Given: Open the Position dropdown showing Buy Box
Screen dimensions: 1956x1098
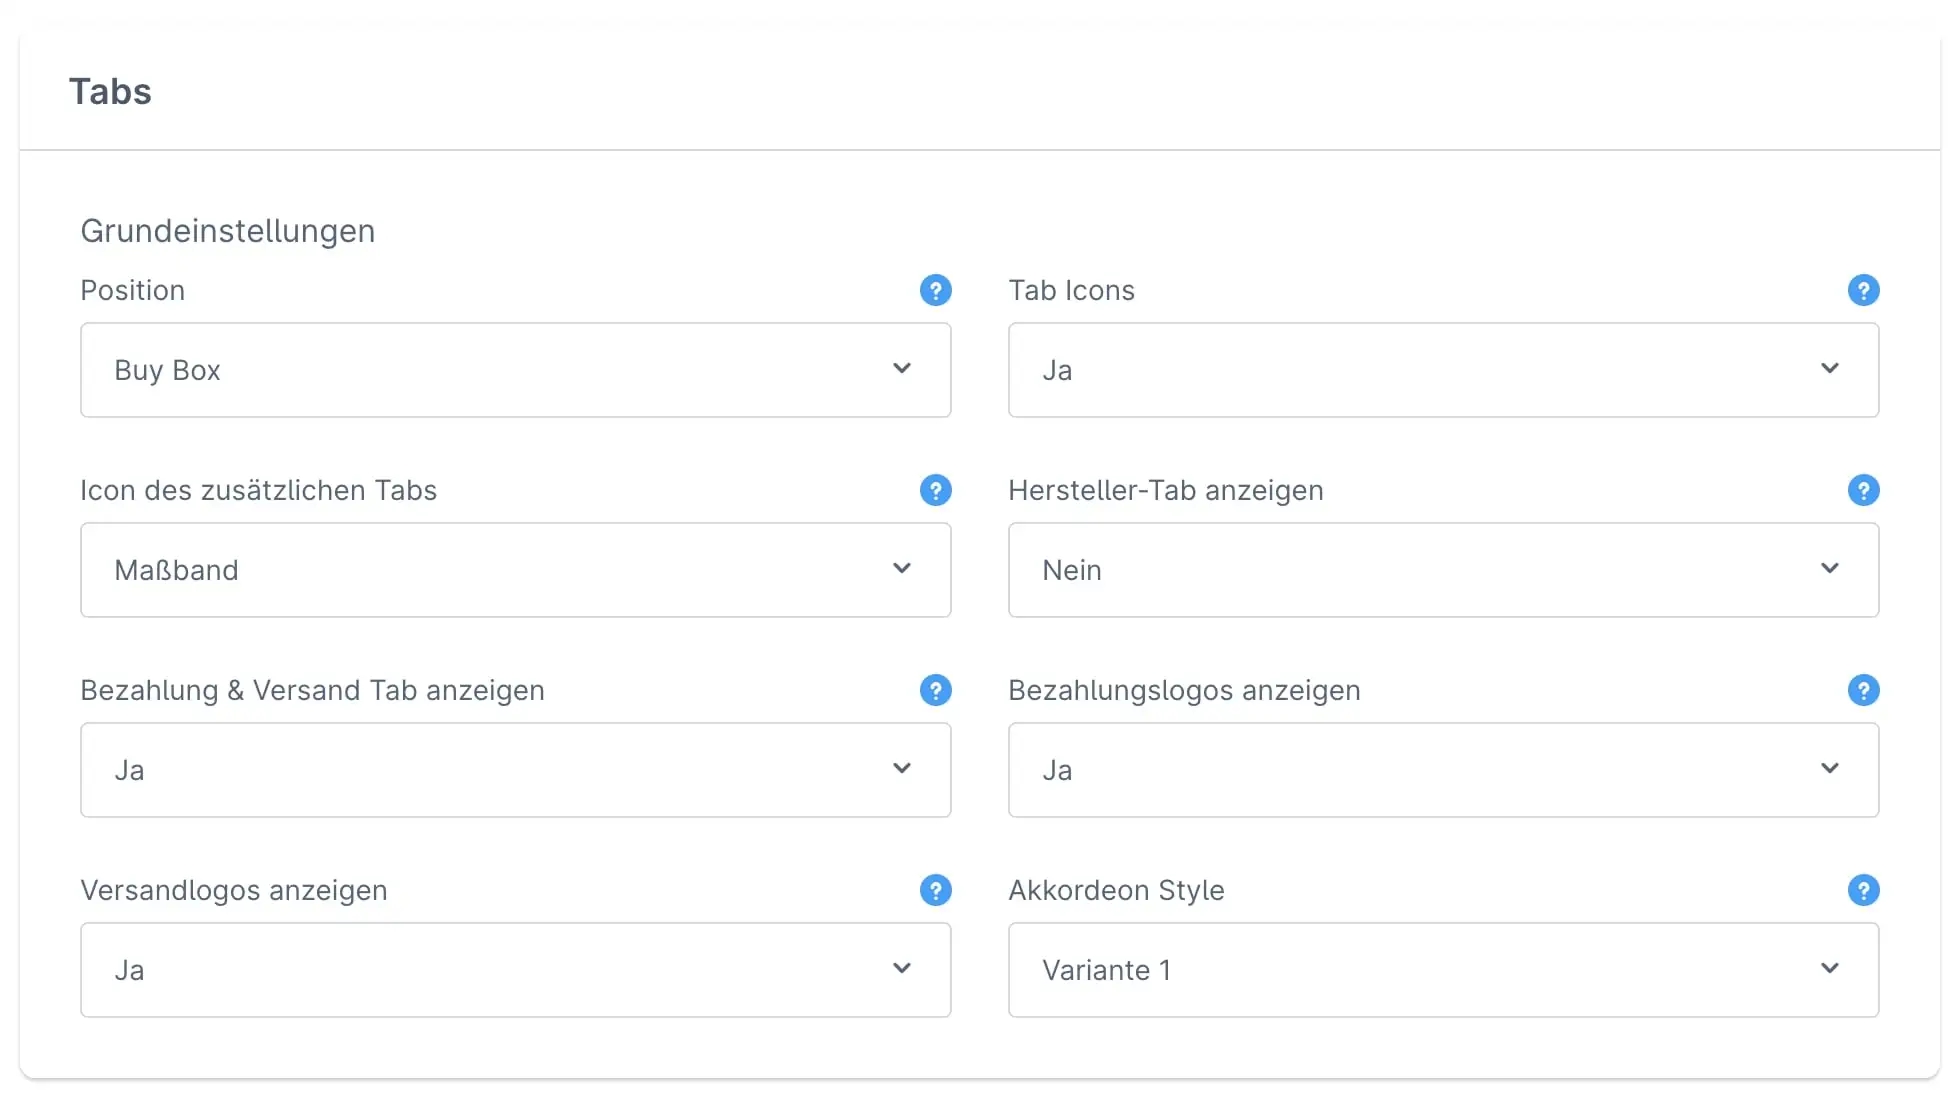Looking at the screenshot, I should point(515,370).
